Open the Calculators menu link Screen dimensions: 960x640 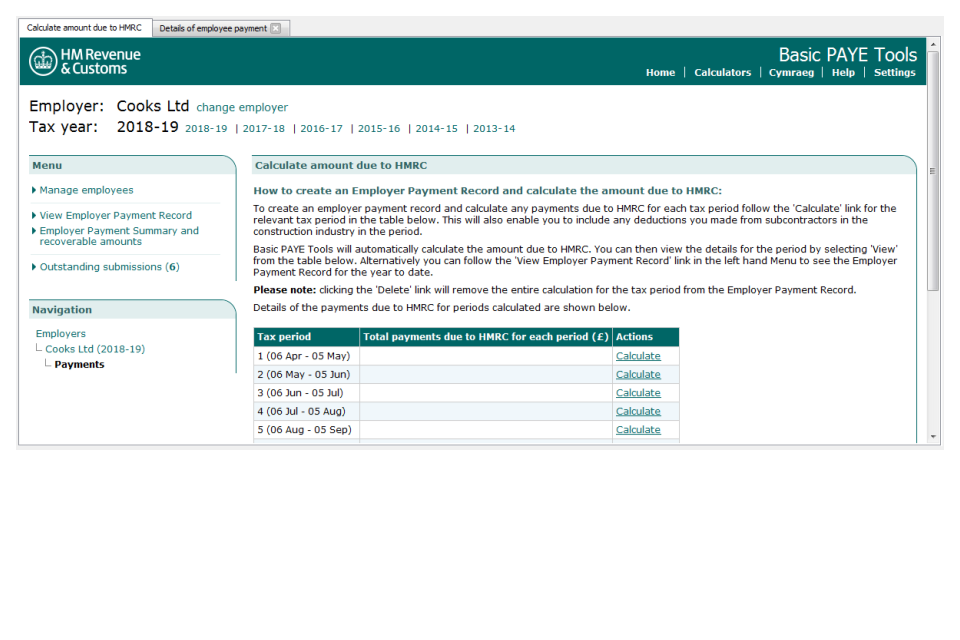point(722,72)
